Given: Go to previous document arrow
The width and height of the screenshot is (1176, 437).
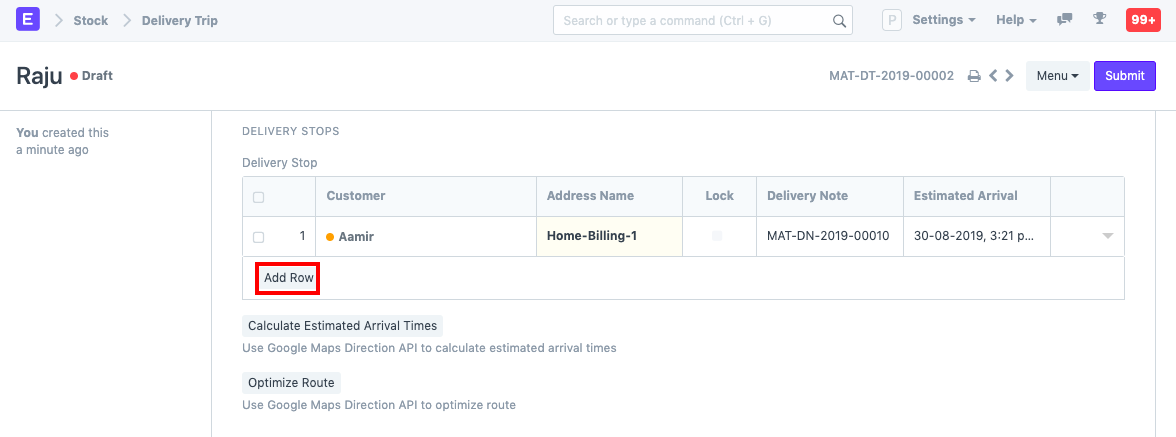Looking at the screenshot, I should [993, 76].
